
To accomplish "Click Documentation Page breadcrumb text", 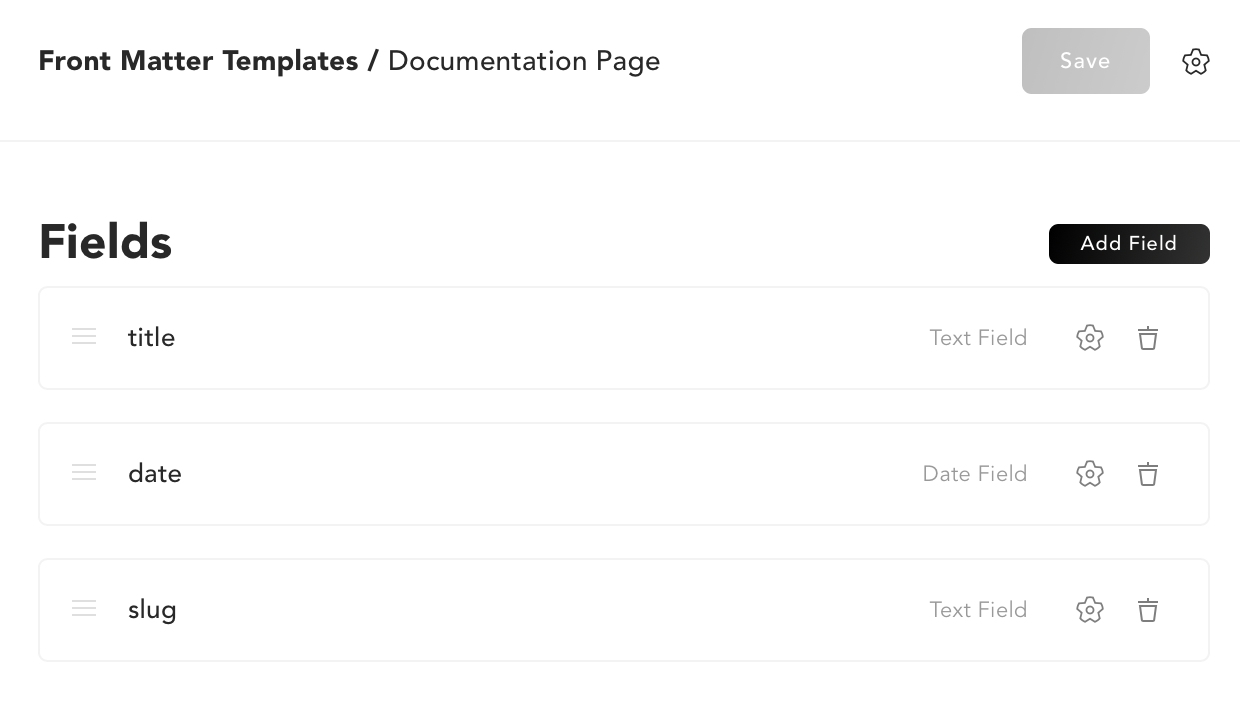I will pos(524,61).
